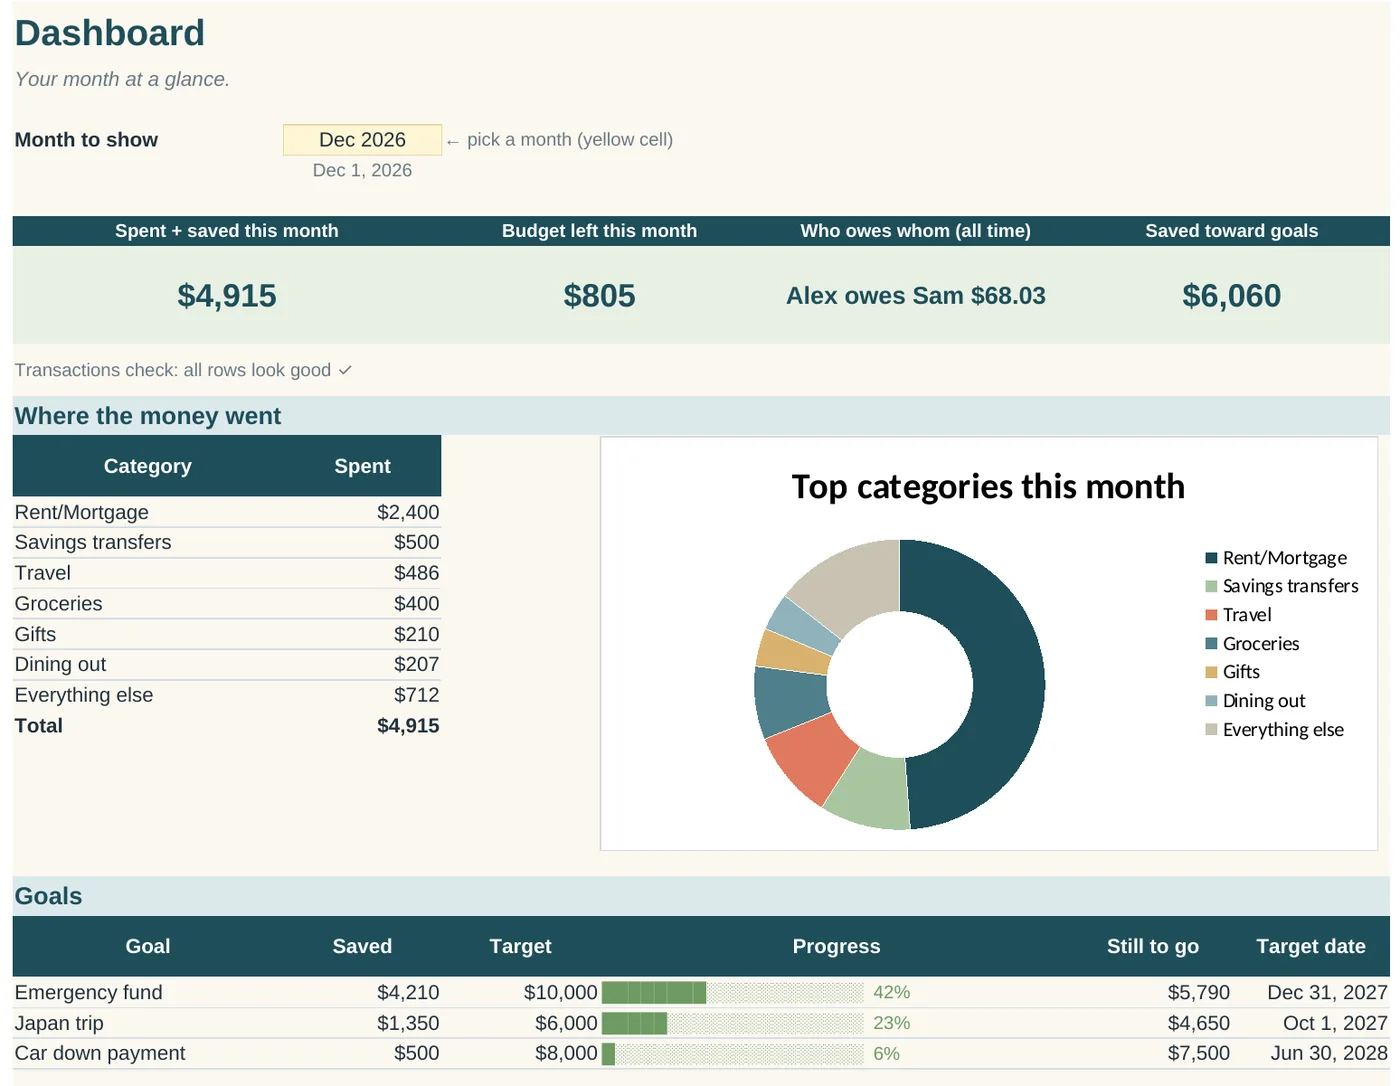Click the "Category" column header
This screenshot has width=1400, height=1086.
point(148,466)
